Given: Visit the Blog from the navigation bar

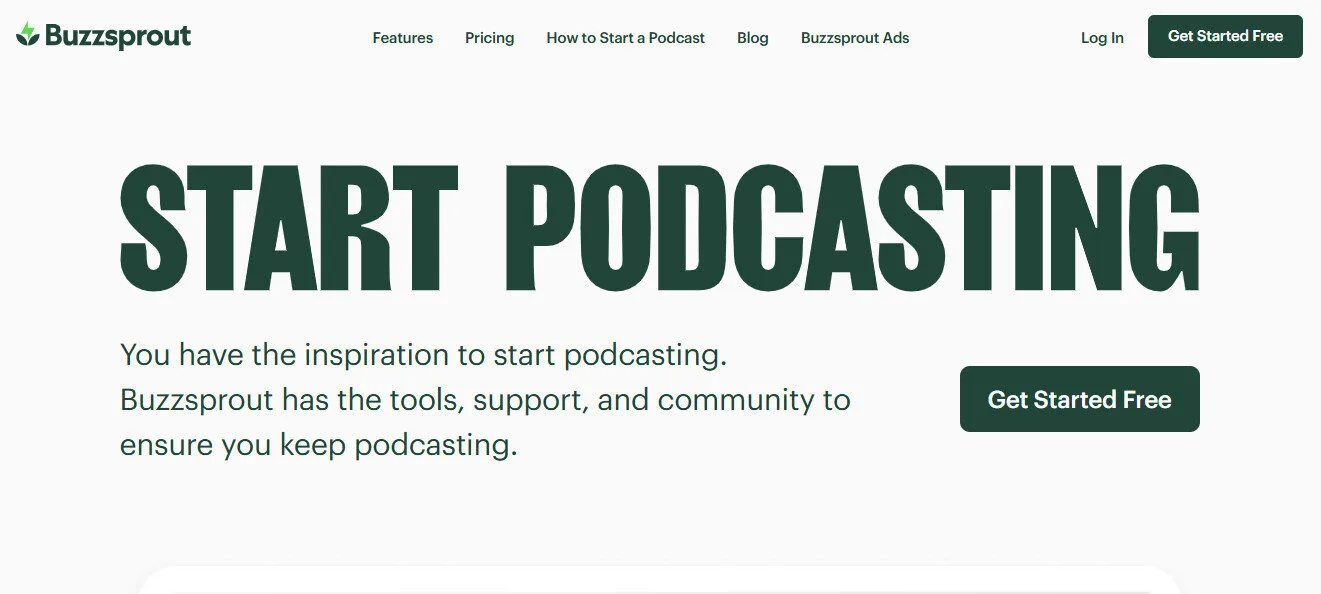Looking at the screenshot, I should tap(752, 38).
